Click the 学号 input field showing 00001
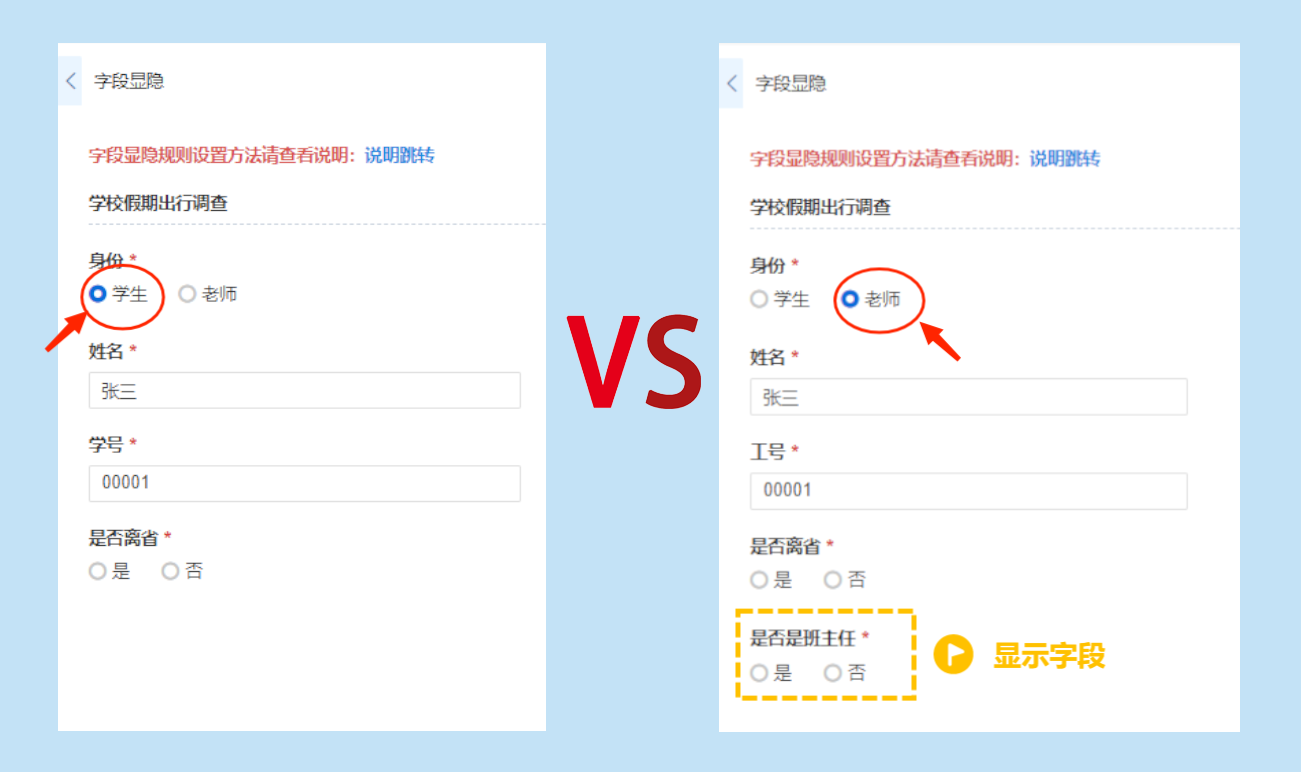Screen dimensions: 1301x773 click(305, 483)
